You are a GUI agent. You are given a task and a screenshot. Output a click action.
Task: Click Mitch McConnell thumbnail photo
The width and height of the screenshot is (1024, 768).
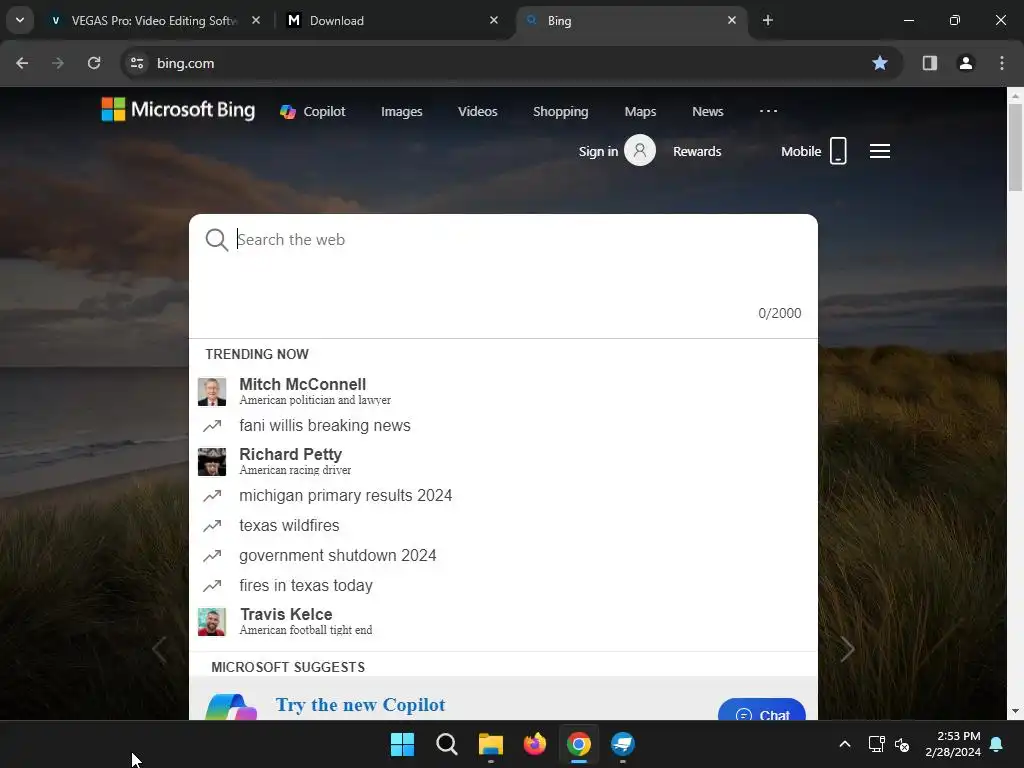pyautogui.click(x=212, y=391)
